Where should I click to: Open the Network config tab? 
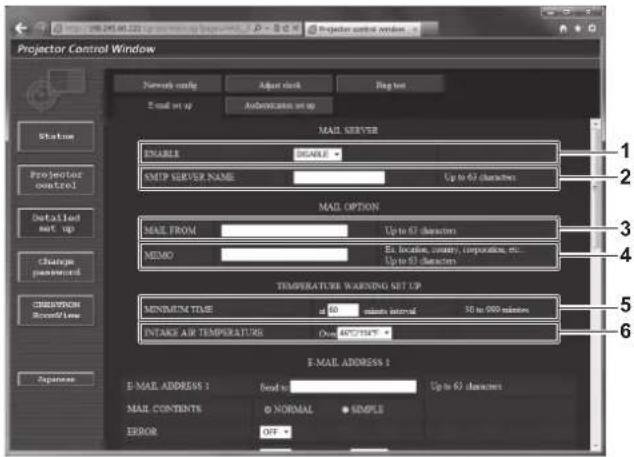170,85
